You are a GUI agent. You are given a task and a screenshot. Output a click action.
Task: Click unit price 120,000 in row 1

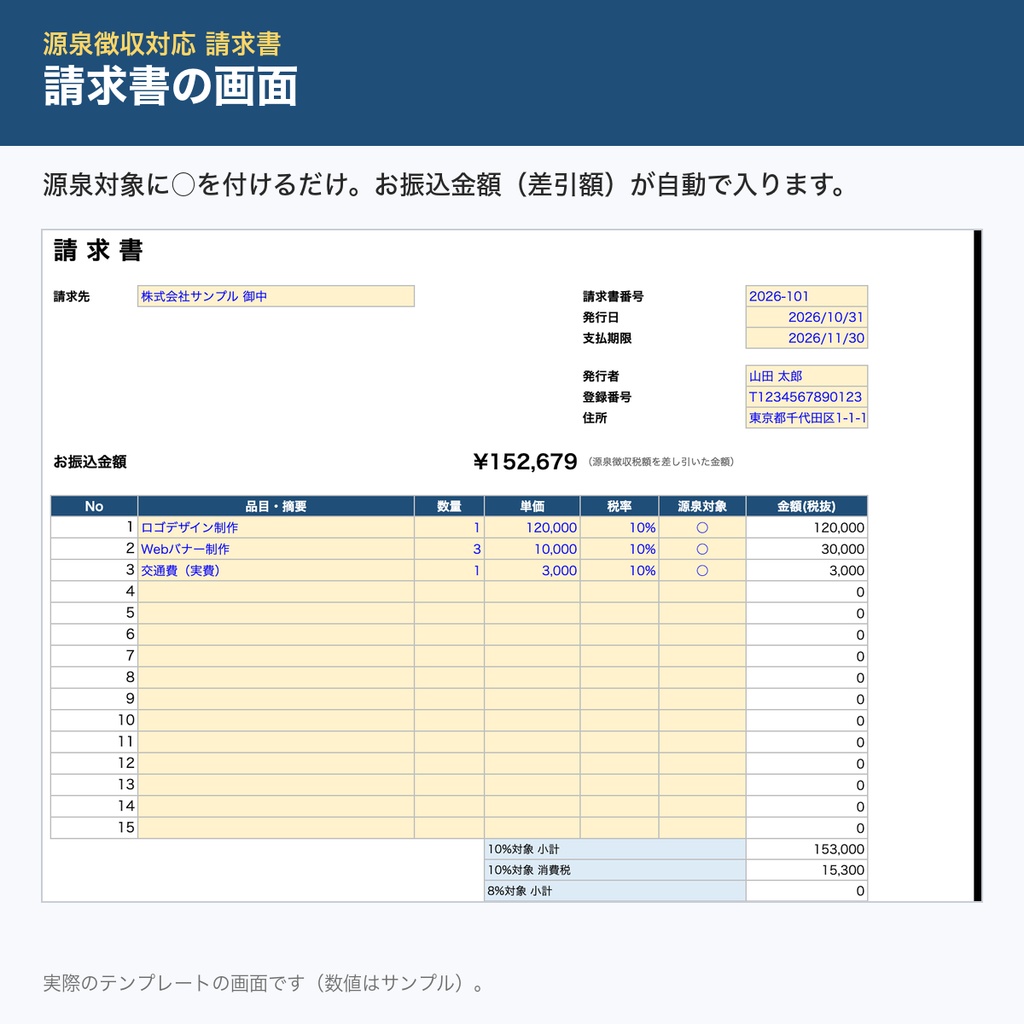[532, 528]
